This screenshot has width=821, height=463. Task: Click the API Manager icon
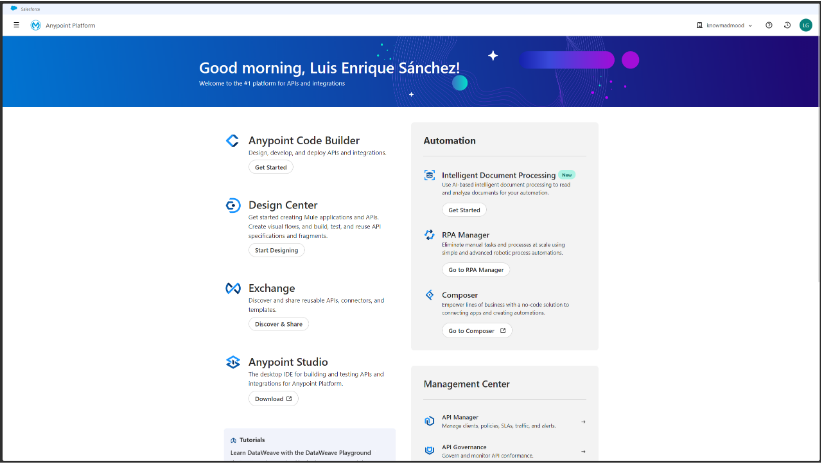[430, 420]
